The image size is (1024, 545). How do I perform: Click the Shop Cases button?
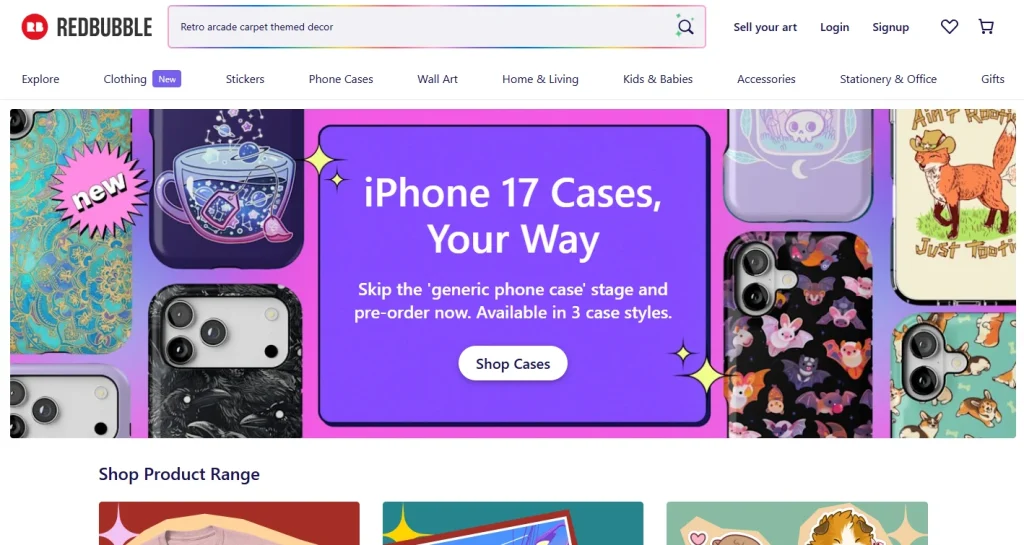point(513,364)
